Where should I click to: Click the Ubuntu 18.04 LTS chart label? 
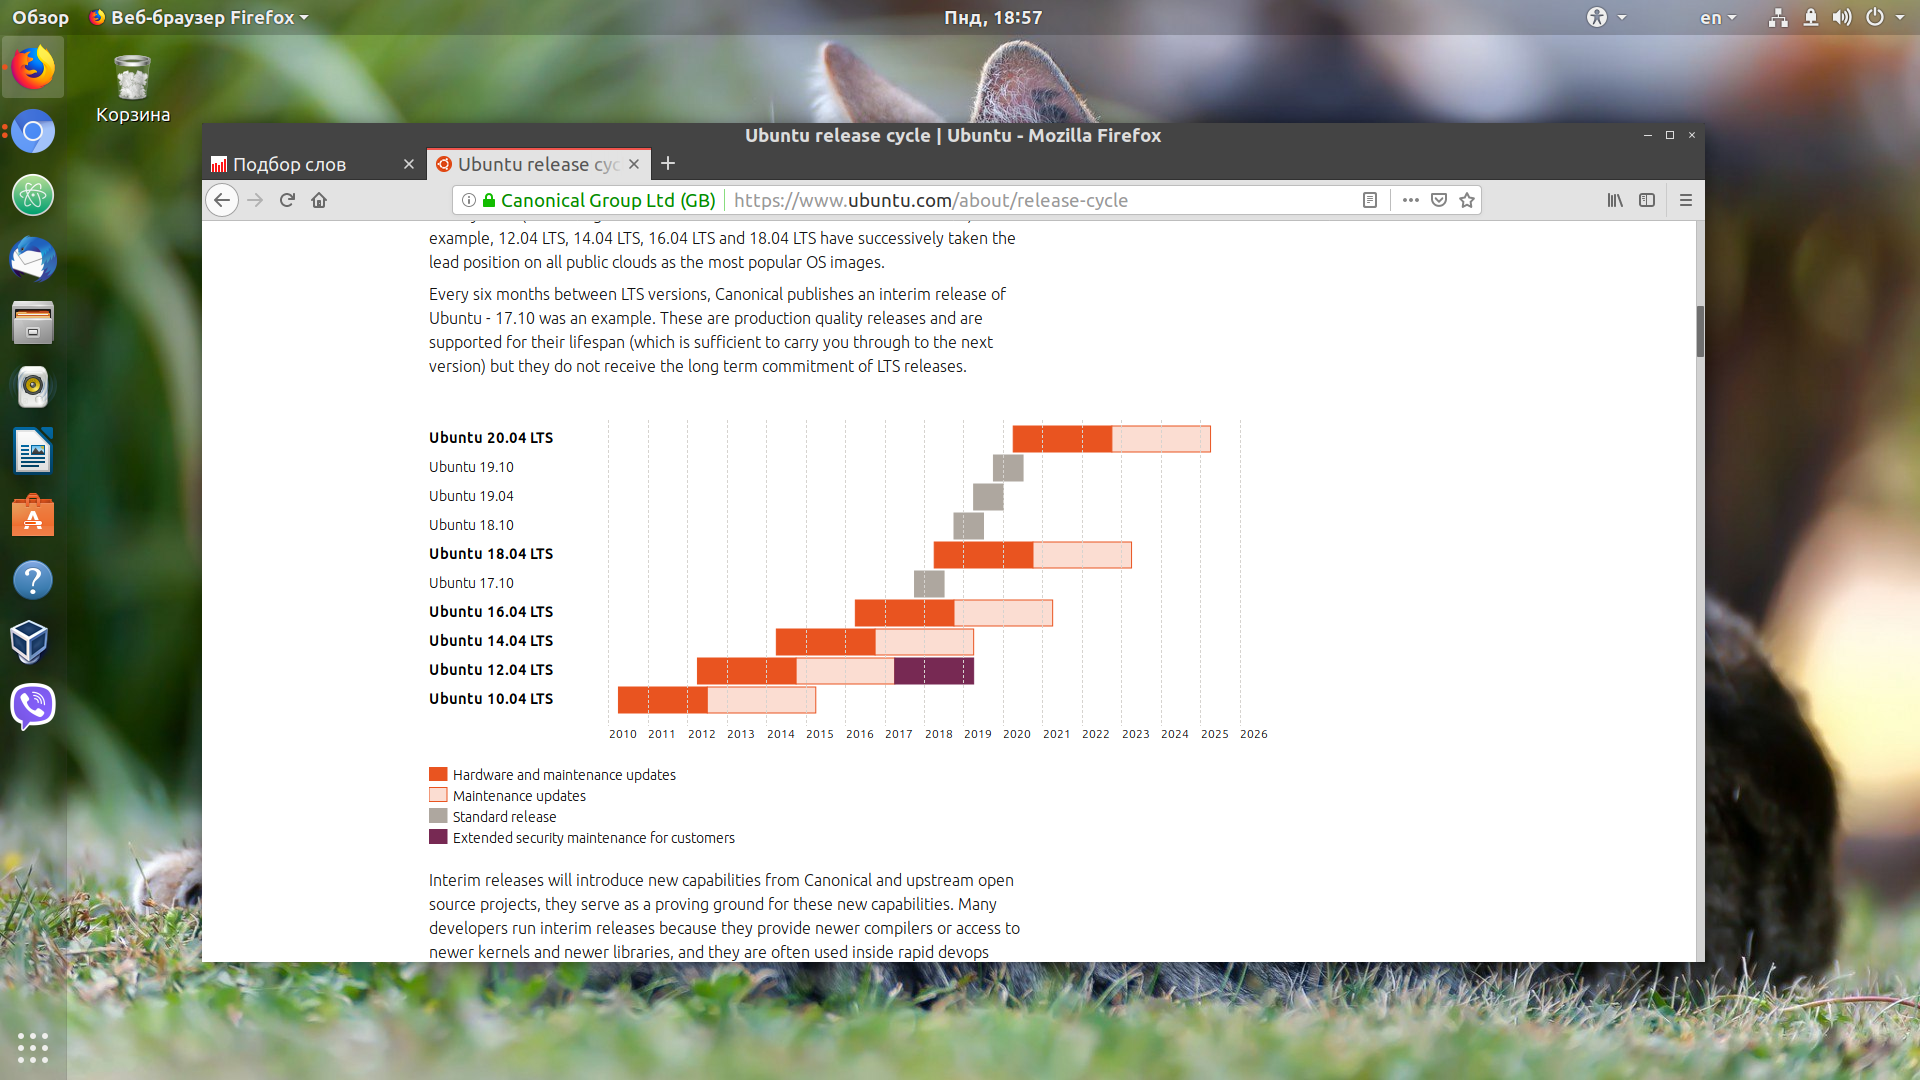pyautogui.click(x=491, y=554)
